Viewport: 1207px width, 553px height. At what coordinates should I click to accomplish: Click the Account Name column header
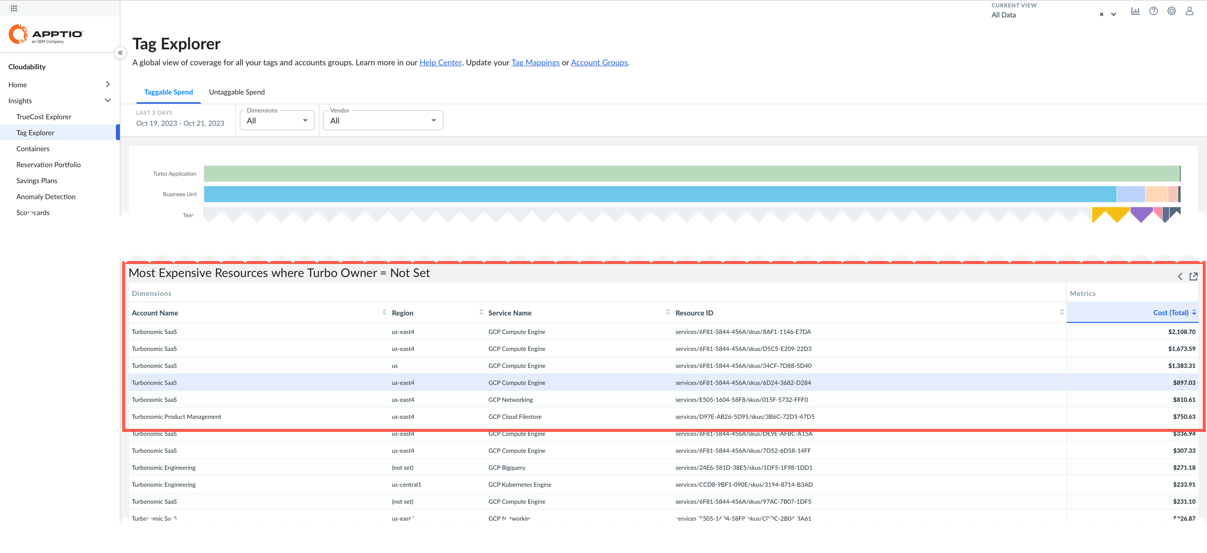pyautogui.click(x=155, y=312)
